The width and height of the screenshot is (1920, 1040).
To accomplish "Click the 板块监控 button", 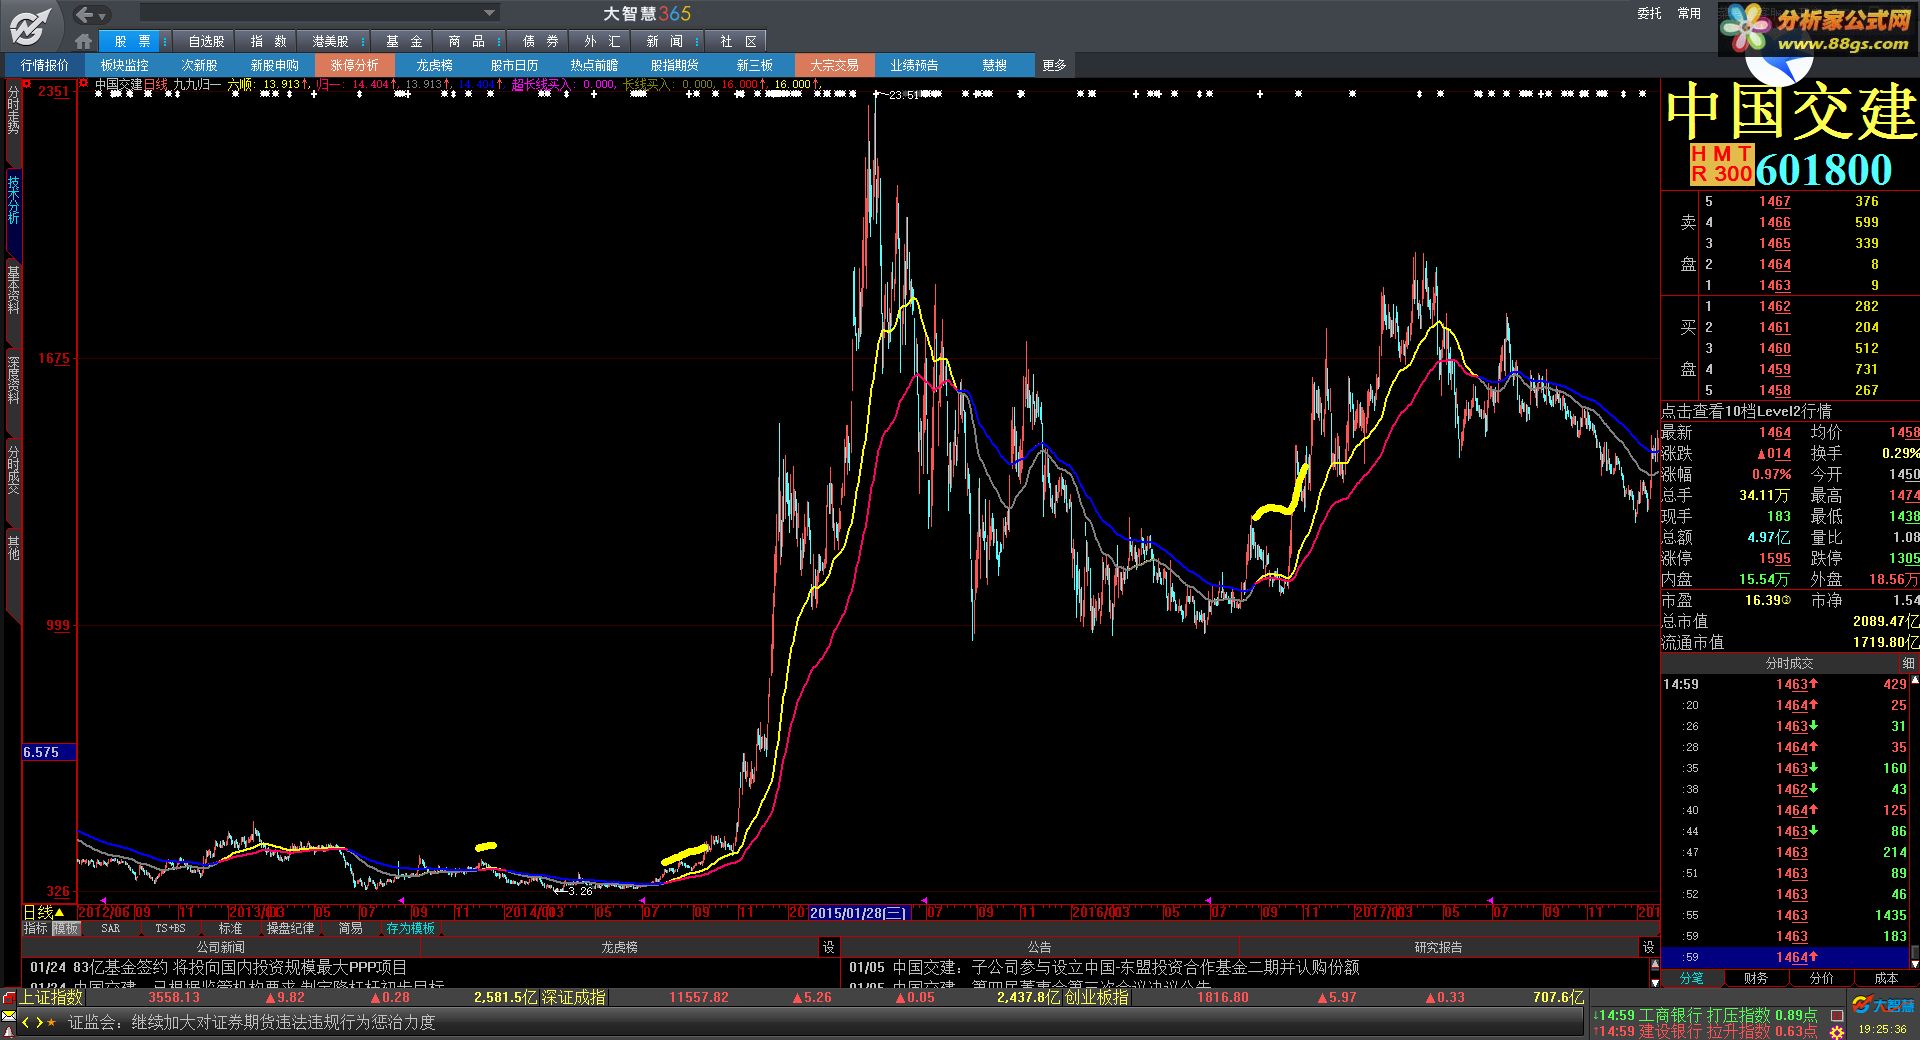I will click(124, 65).
